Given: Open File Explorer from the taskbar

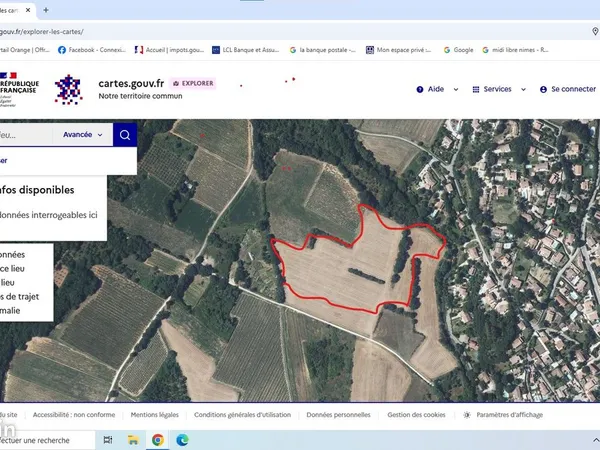Looking at the screenshot, I should click(133, 440).
